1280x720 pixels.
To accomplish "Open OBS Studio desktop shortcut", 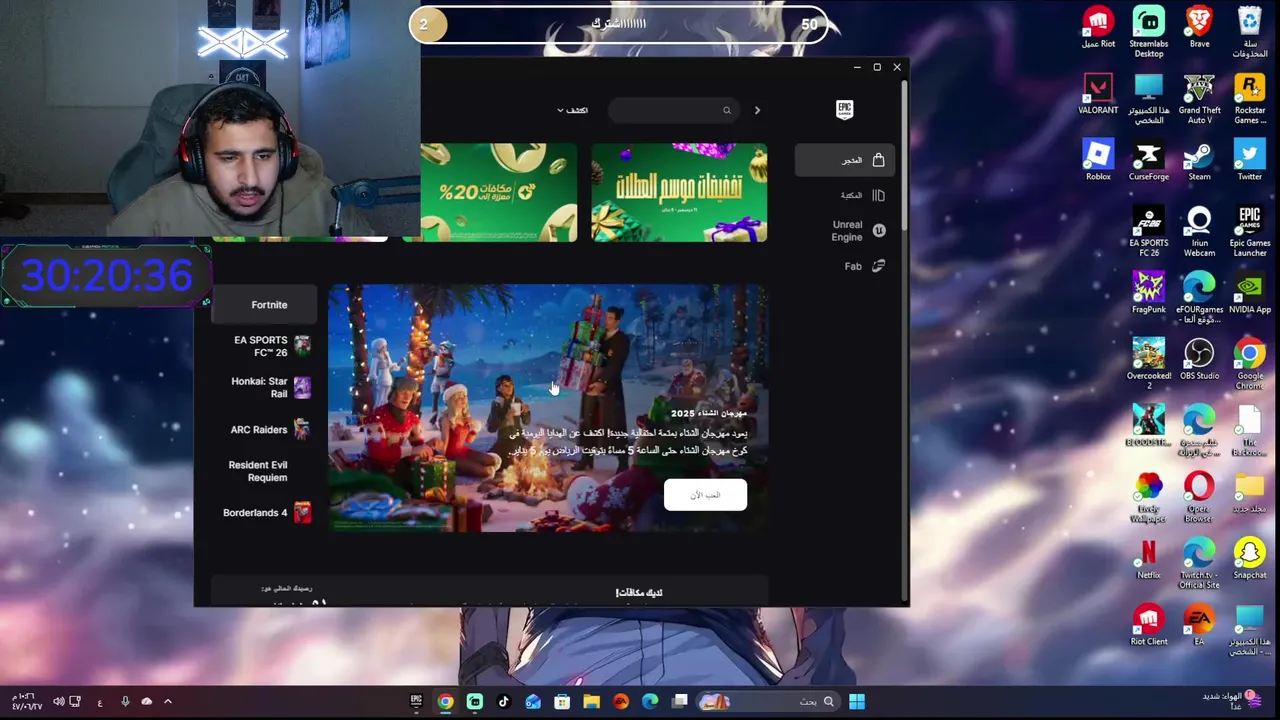I will [1199, 360].
